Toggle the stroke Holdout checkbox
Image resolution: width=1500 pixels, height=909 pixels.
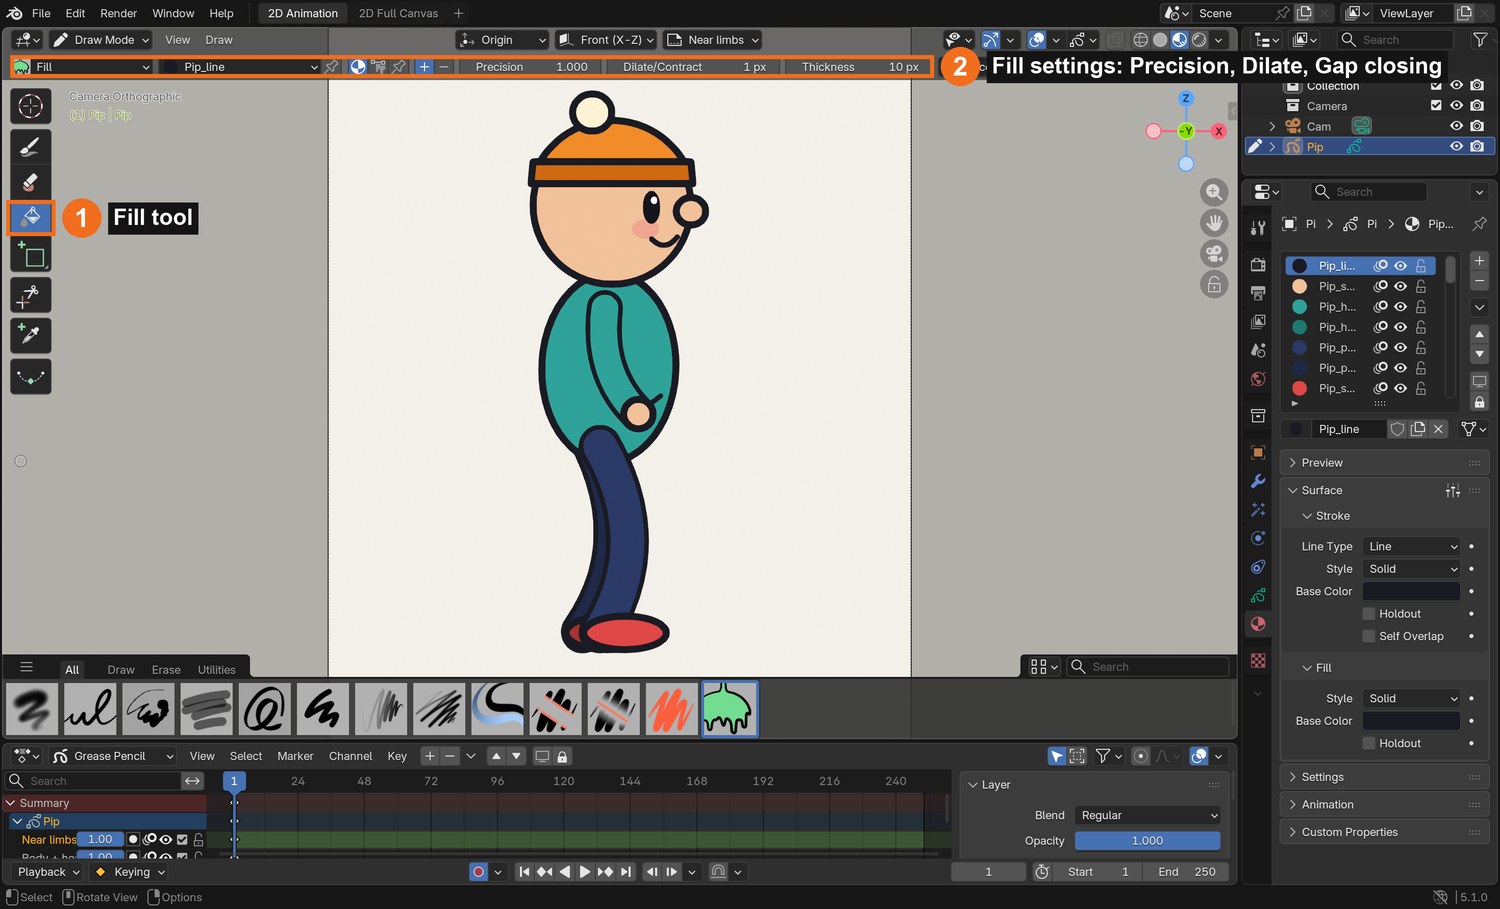tap(1369, 614)
